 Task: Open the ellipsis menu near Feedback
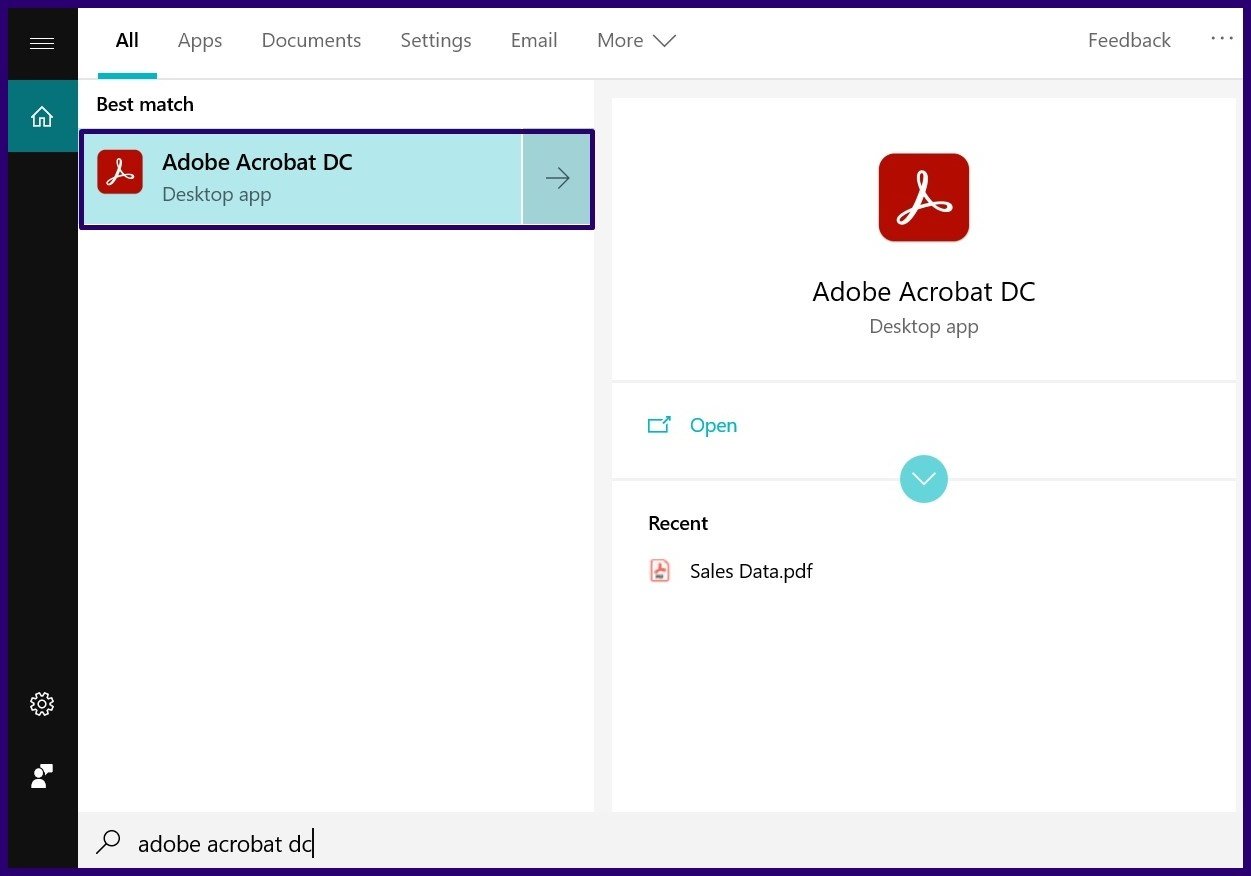pyautogui.click(x=1222, y=38)
